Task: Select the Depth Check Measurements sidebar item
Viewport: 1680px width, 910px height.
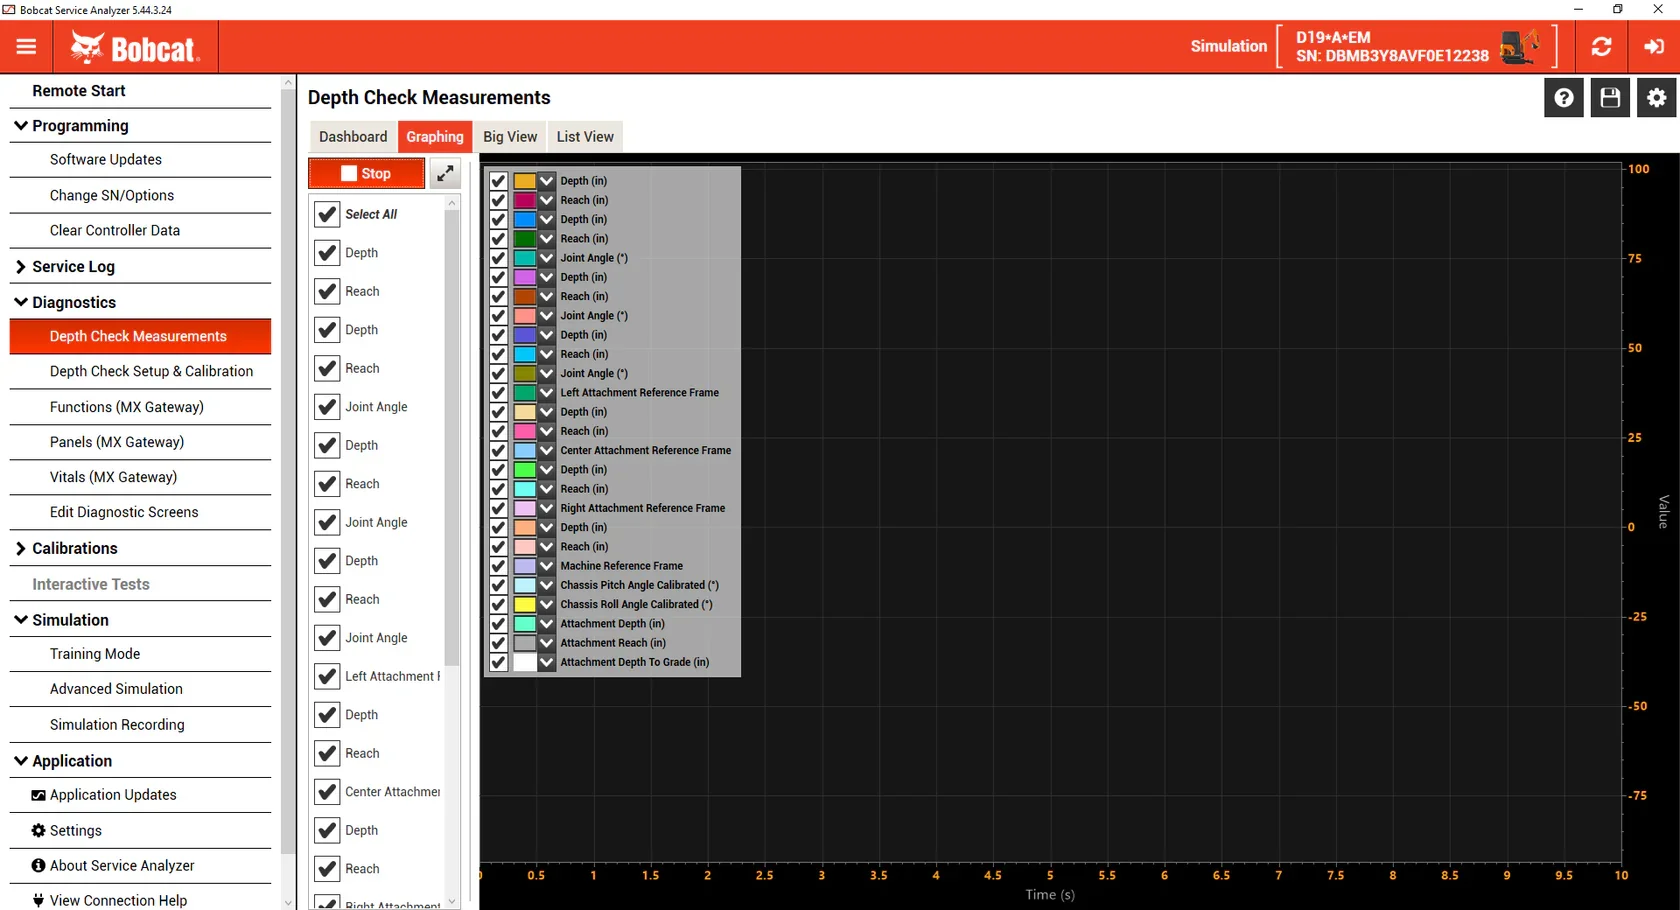Action: click(x=140, y=336)
